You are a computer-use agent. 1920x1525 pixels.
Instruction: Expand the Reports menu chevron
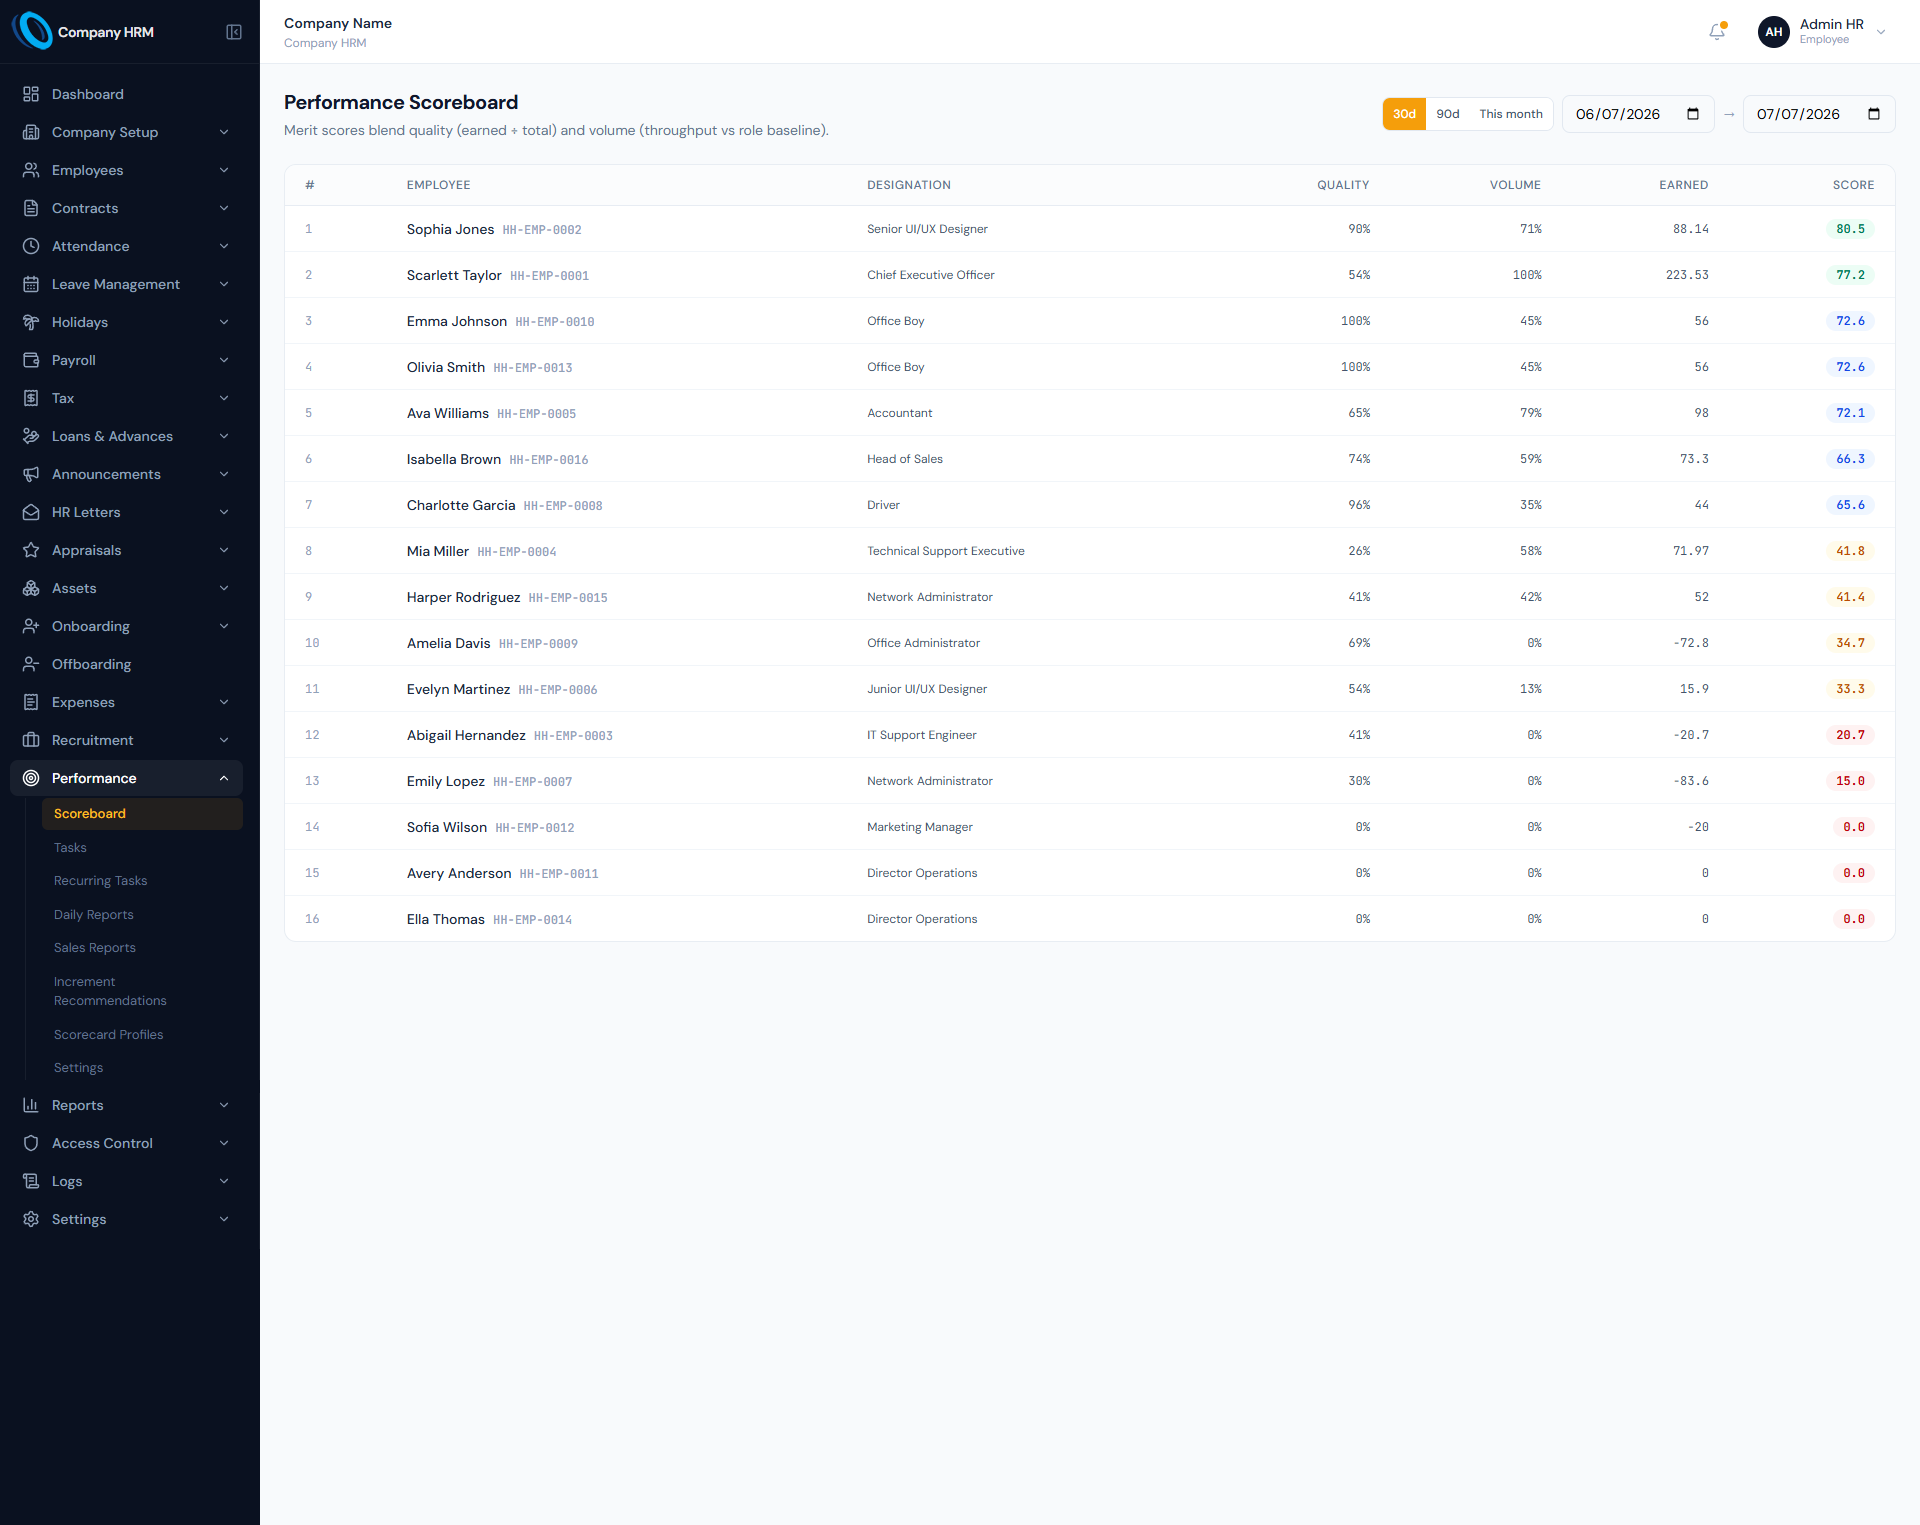(x=224, y=1105)
